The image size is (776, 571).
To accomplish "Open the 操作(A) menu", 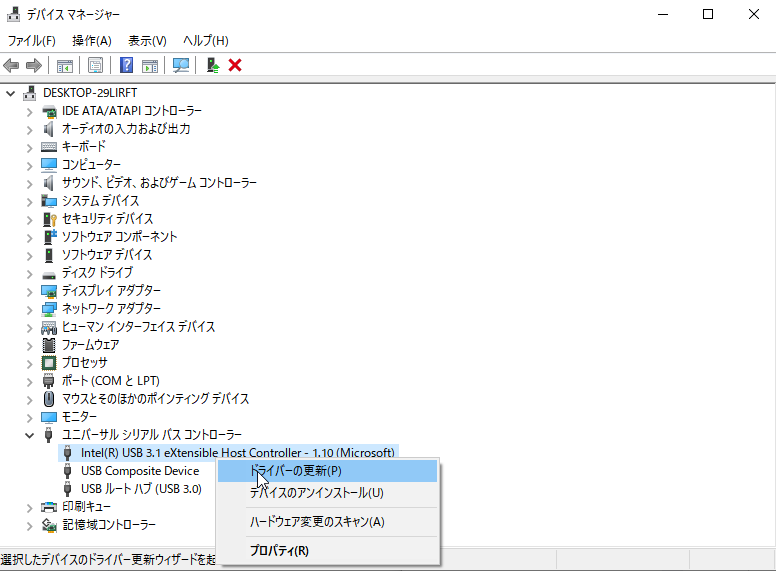I will coord(92,41).
